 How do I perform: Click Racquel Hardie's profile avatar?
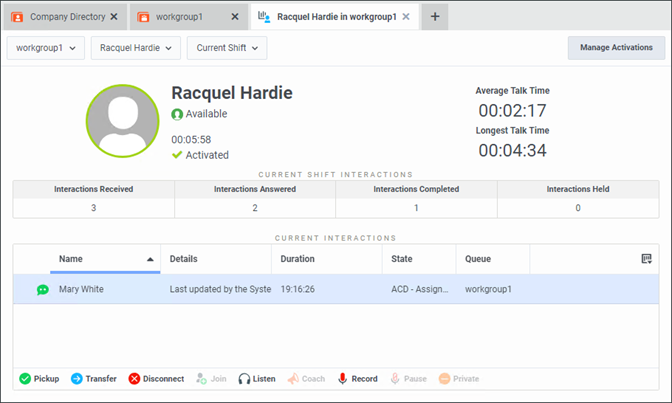(122, 121)
